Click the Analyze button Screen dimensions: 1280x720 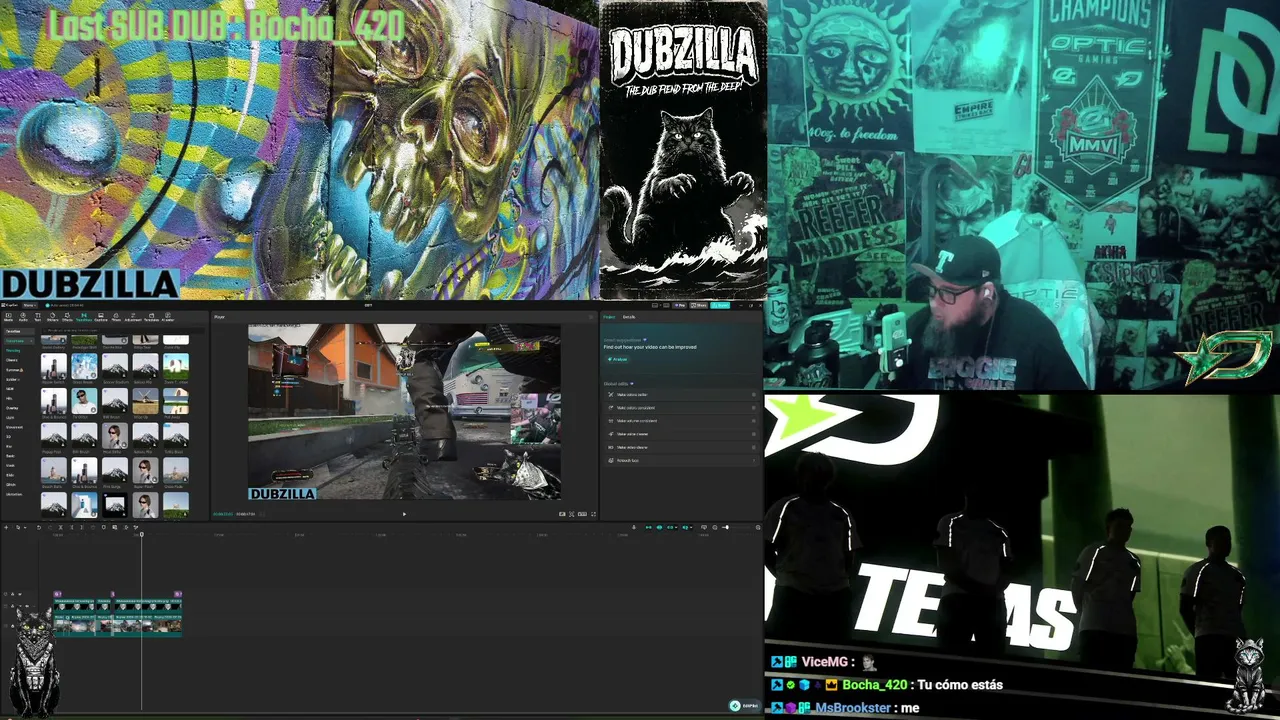(x=619, y=359)
